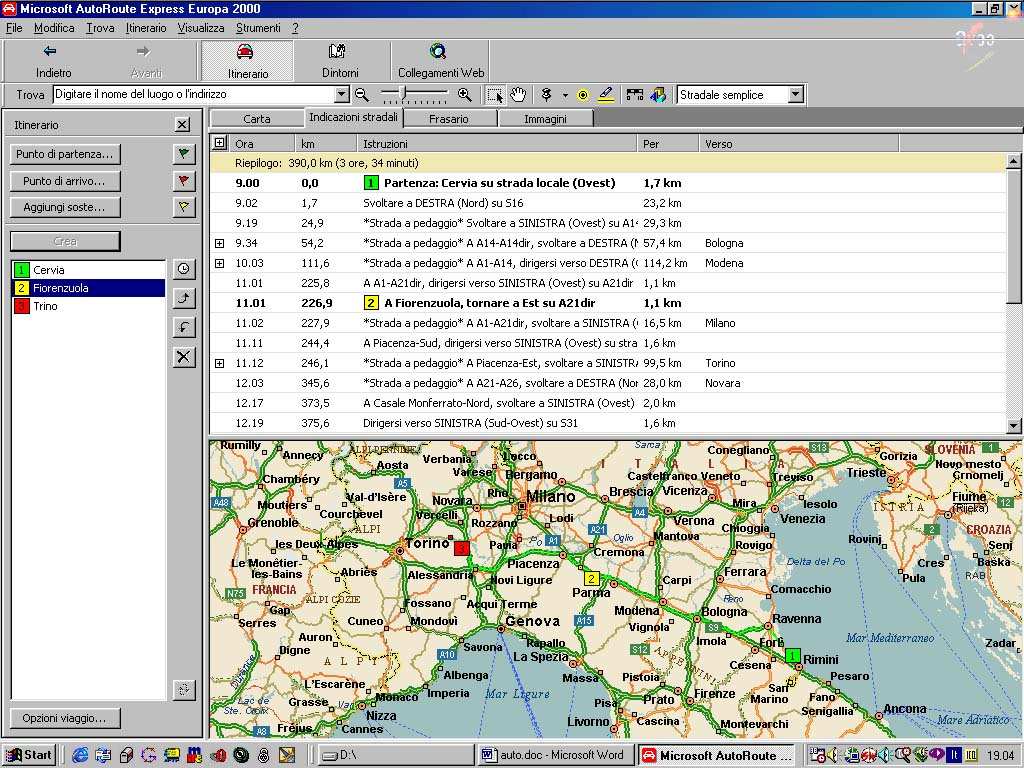The image size is (1024, 768).
Task: Expand the 11.12 Torino direction row
Action: (x=219, y=363)
